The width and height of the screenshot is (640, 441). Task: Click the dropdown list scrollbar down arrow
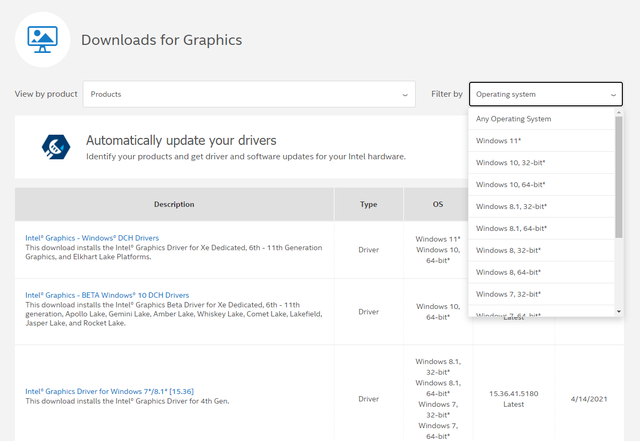click(619, 311)
